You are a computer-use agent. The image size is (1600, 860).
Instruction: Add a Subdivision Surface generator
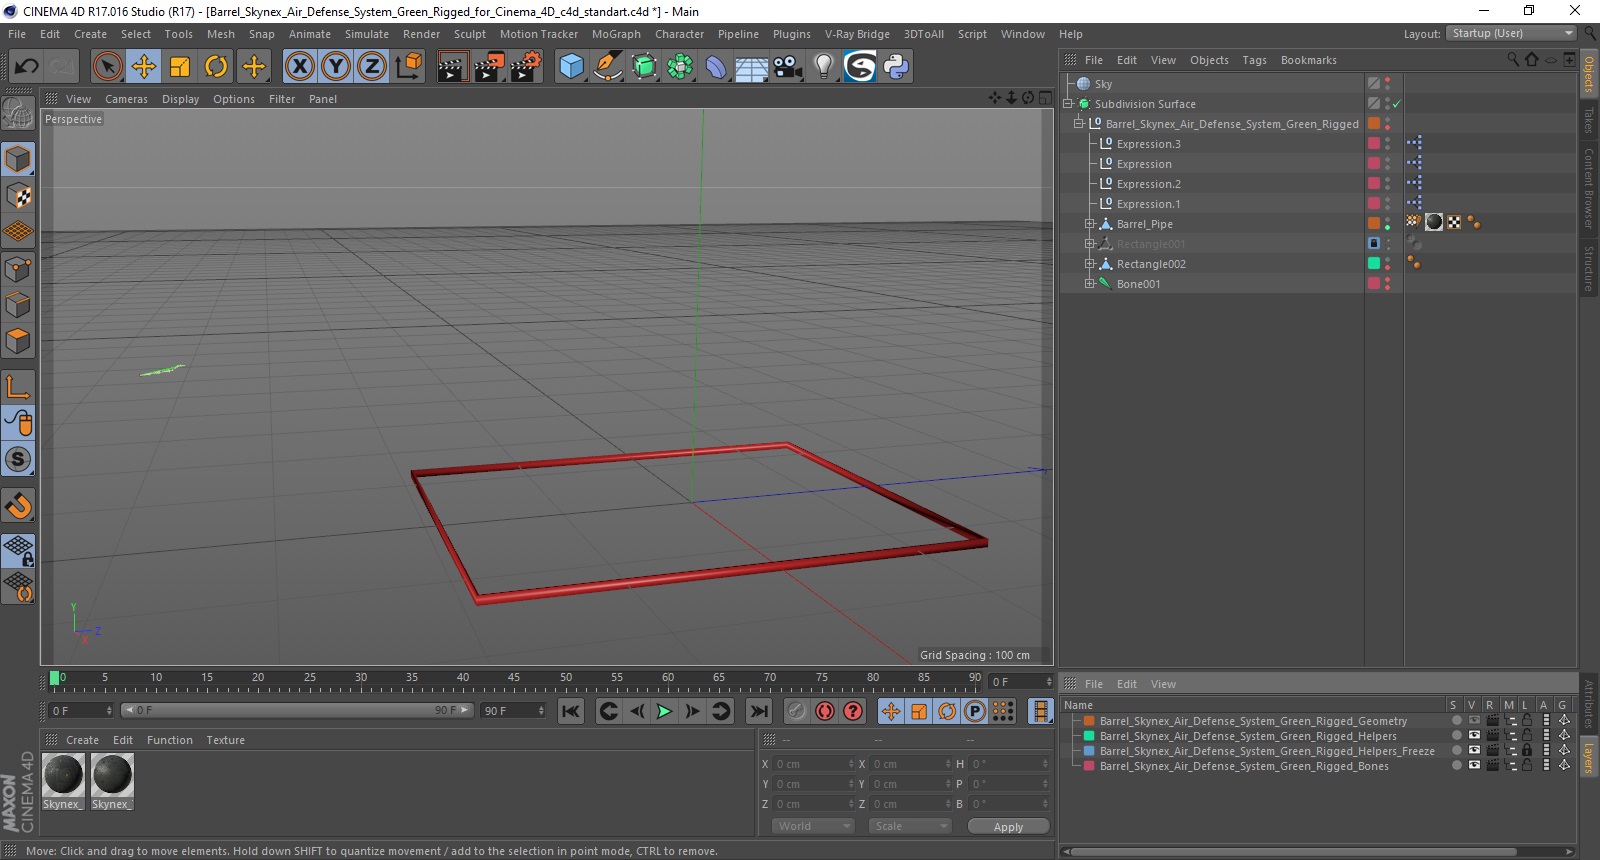(x=644, y=67)
